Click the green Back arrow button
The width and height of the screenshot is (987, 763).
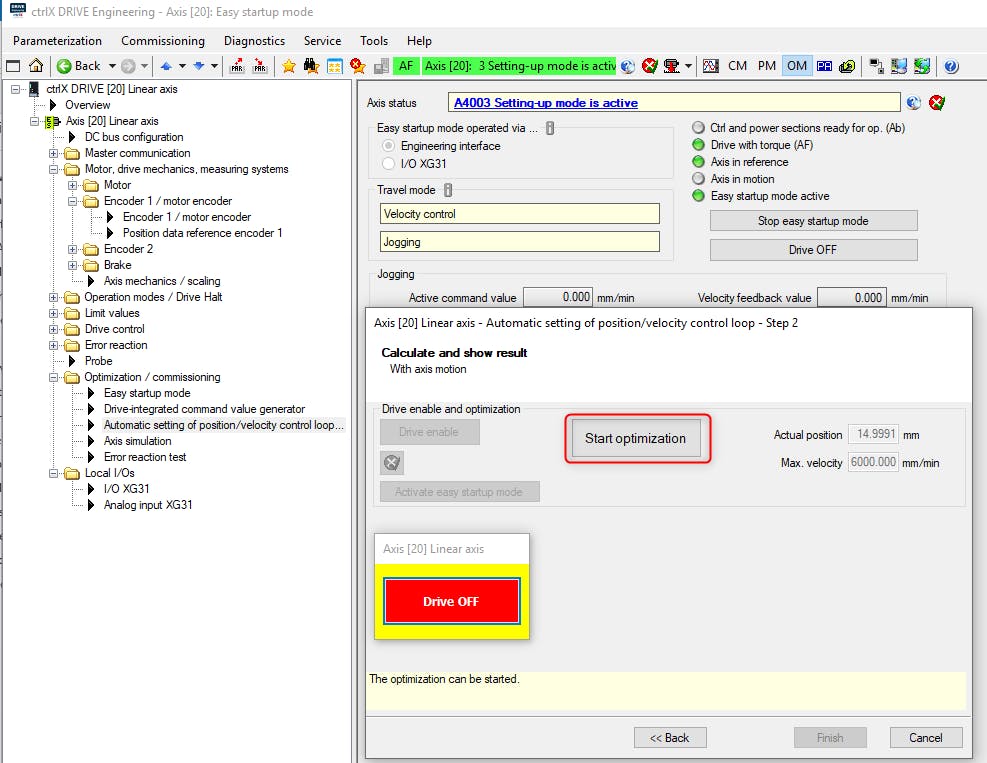79,65
